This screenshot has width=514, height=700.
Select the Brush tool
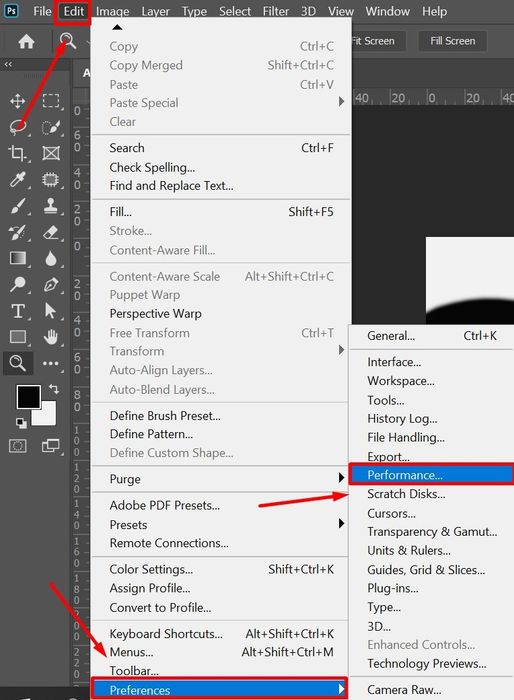[x=17, y=206]
